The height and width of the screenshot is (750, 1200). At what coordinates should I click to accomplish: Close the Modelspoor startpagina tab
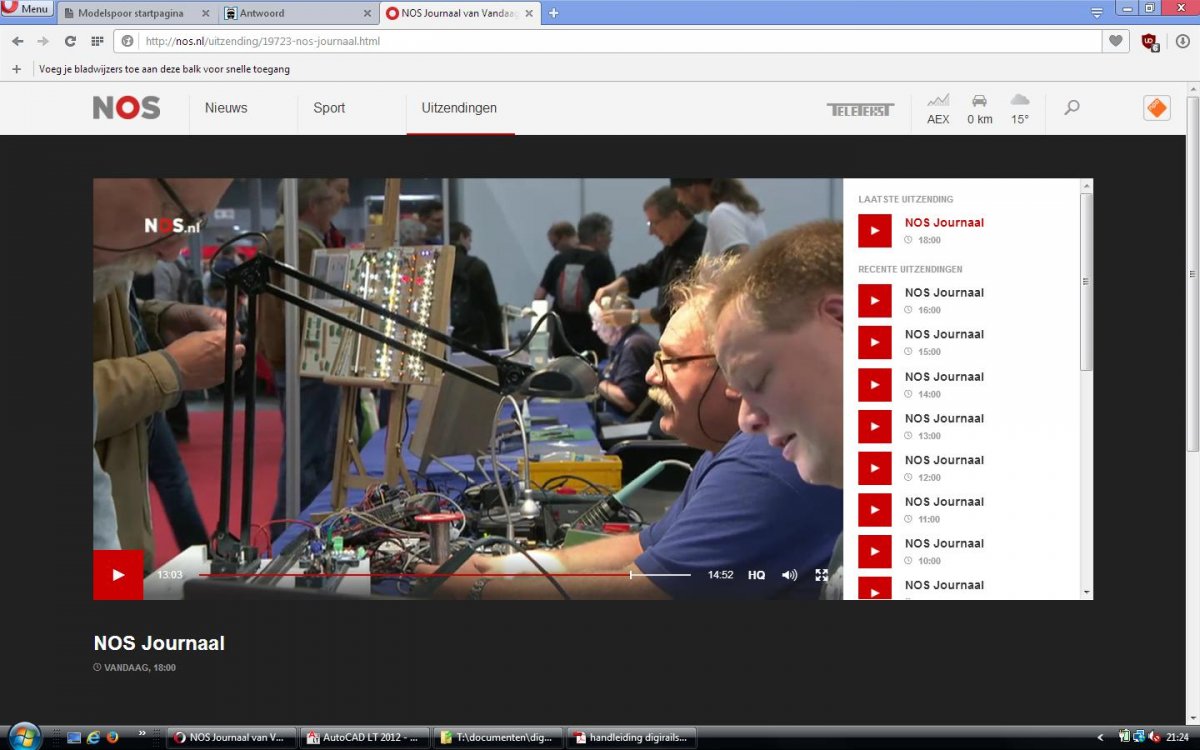(206, 13)
